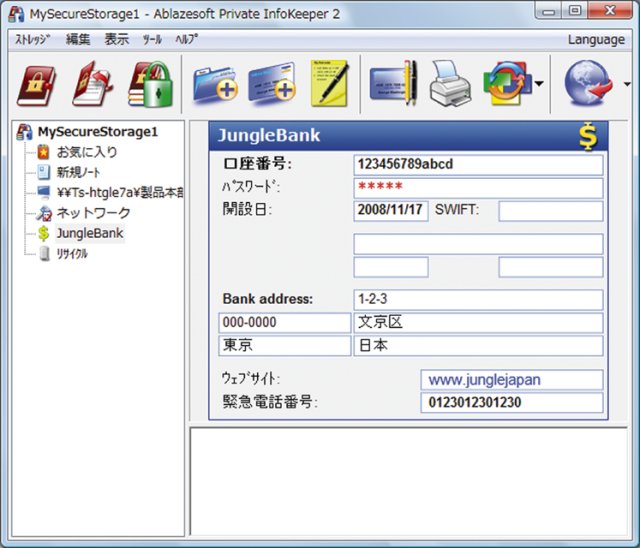Screen dimensions: 640x548
Task: Click the yellow dollar icon in card header
Action: (x=588, y=136)
